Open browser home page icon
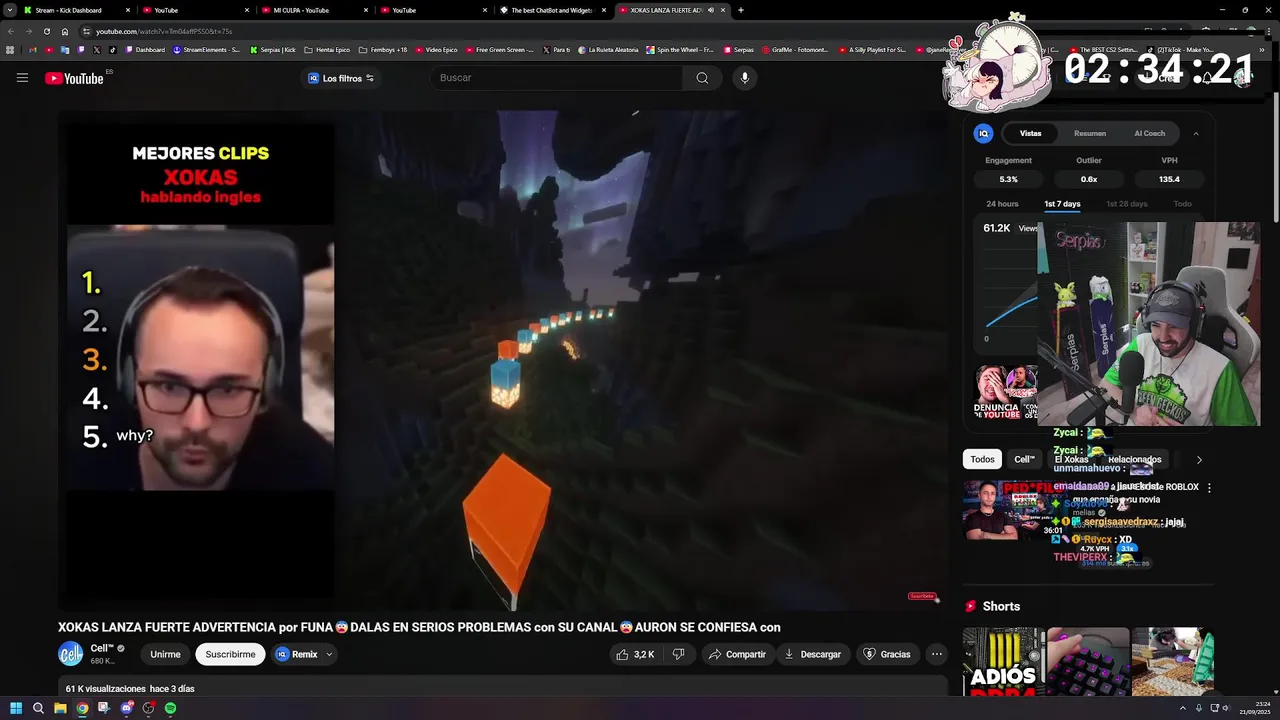Image resolution: width=1280 pixels, height=720 pixels. pyautogui.click(x=65, y=31)
